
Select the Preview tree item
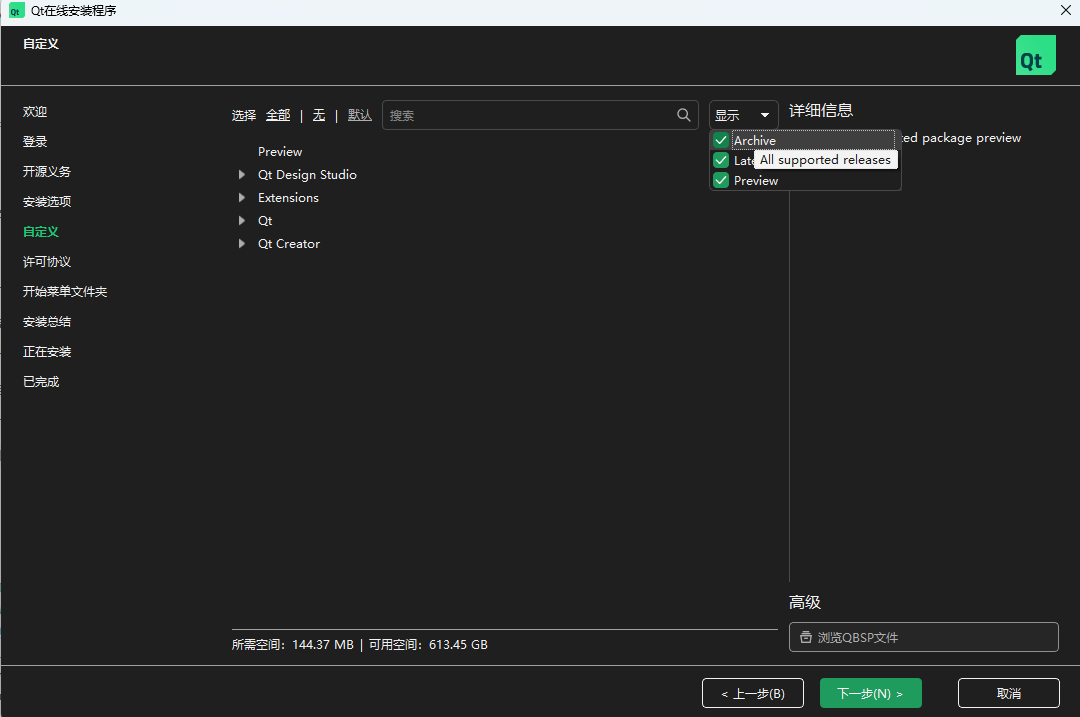(x=280, y=152)
